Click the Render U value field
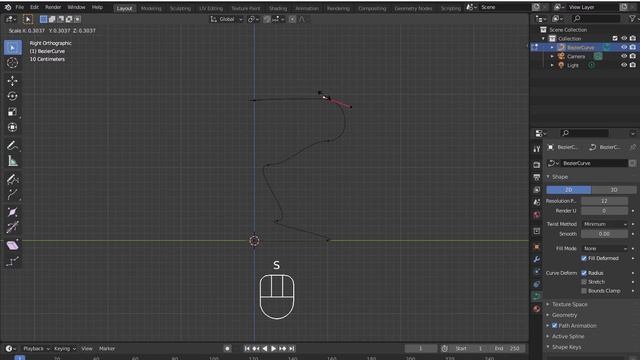The image size is (640, 360). [604, 211]
